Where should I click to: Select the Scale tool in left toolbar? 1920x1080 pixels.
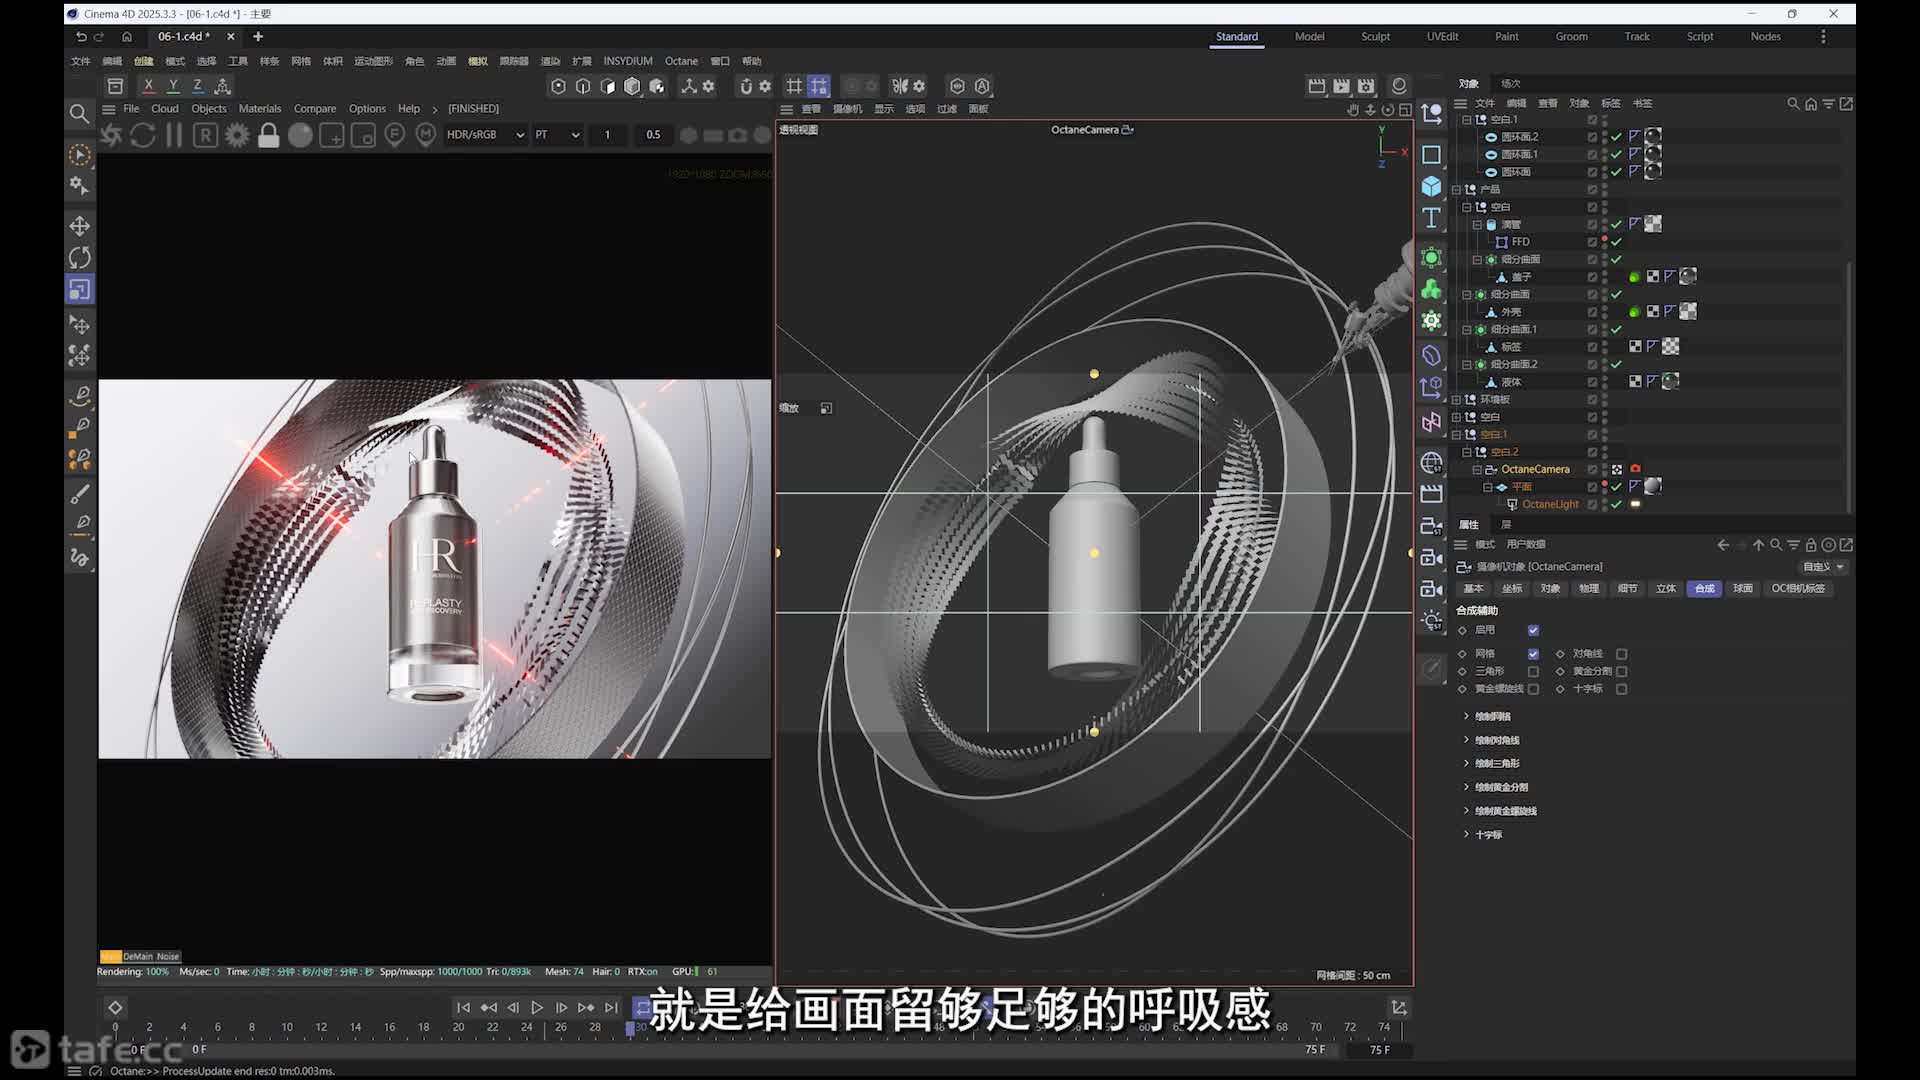coord(80,289)
